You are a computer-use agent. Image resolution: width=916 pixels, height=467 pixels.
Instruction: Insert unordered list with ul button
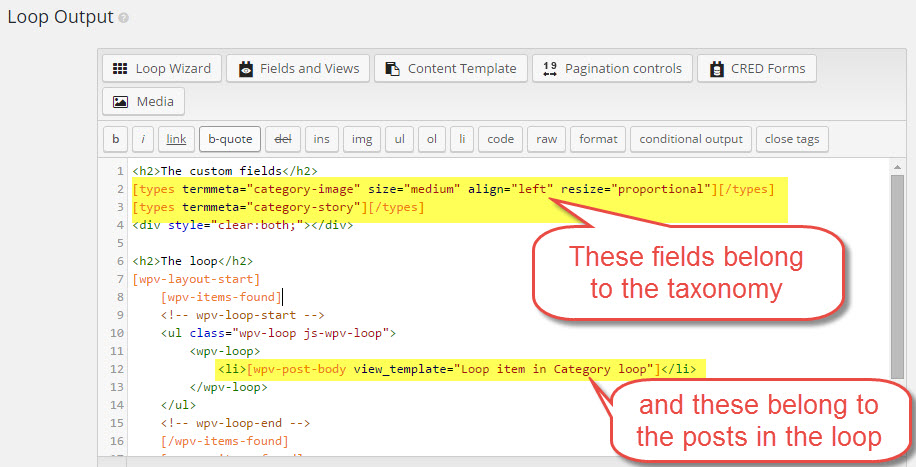coord(400,139)
